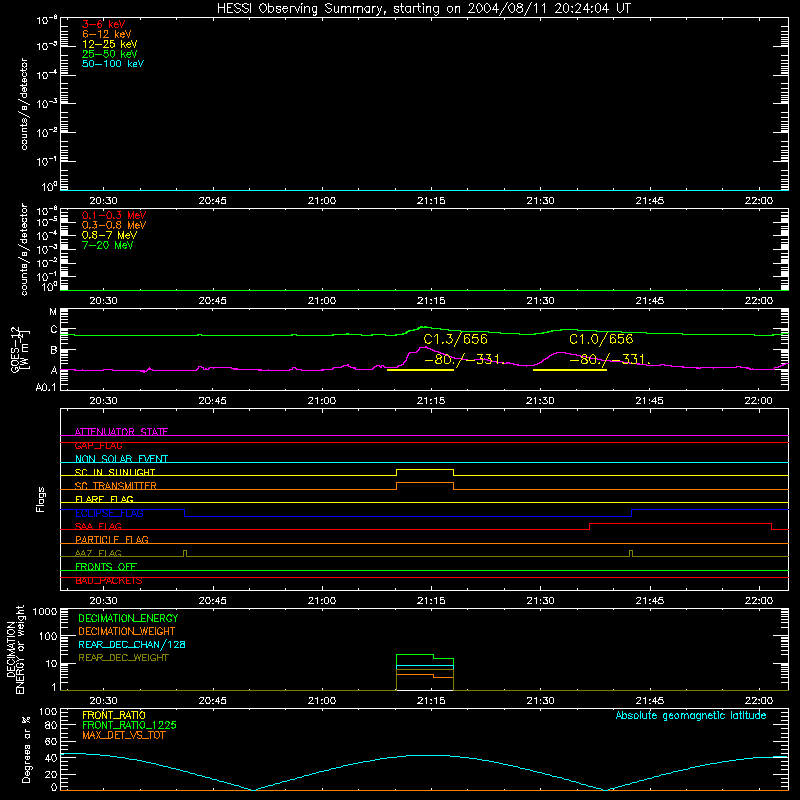Screen dimensions: 800x800
Task: Click the ATTENUATOR_STATE flag label
Action: tap(121, 432)
